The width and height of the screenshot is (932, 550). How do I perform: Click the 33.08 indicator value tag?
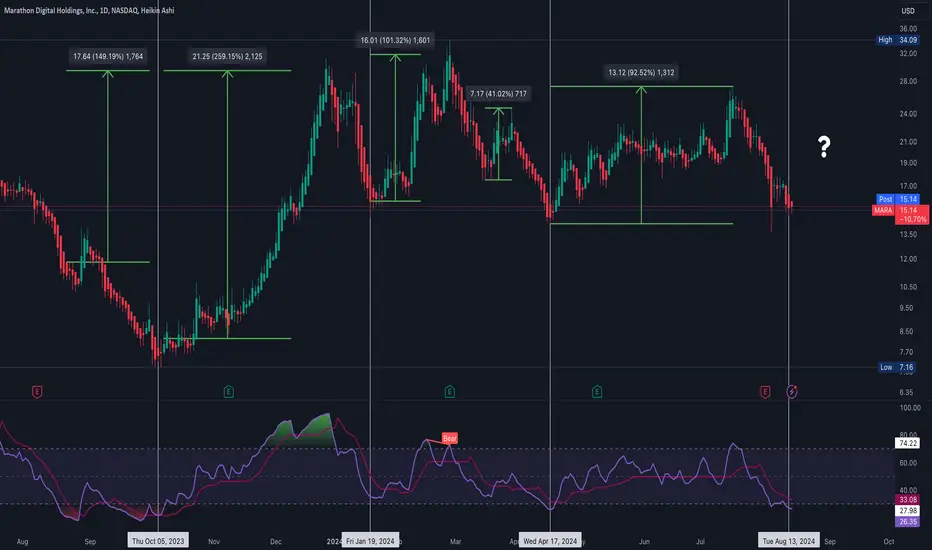tap(908, 499)
